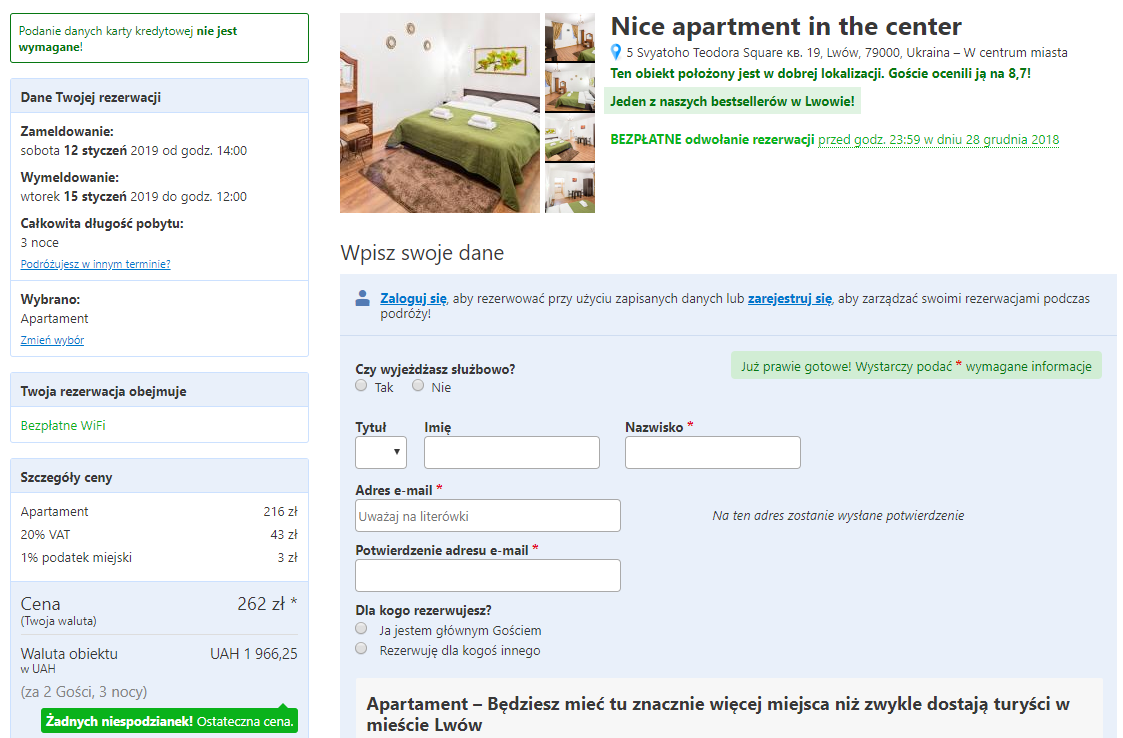Open the first small apartment thumbnail
Image resolution: width=1123 pixels, height=738 pixels.
[x=570, y=38]
